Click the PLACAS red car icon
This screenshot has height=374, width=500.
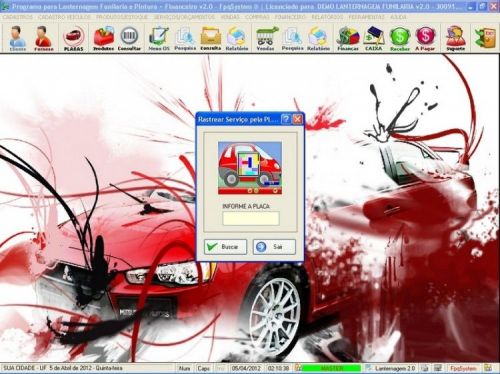click(73, 39)
